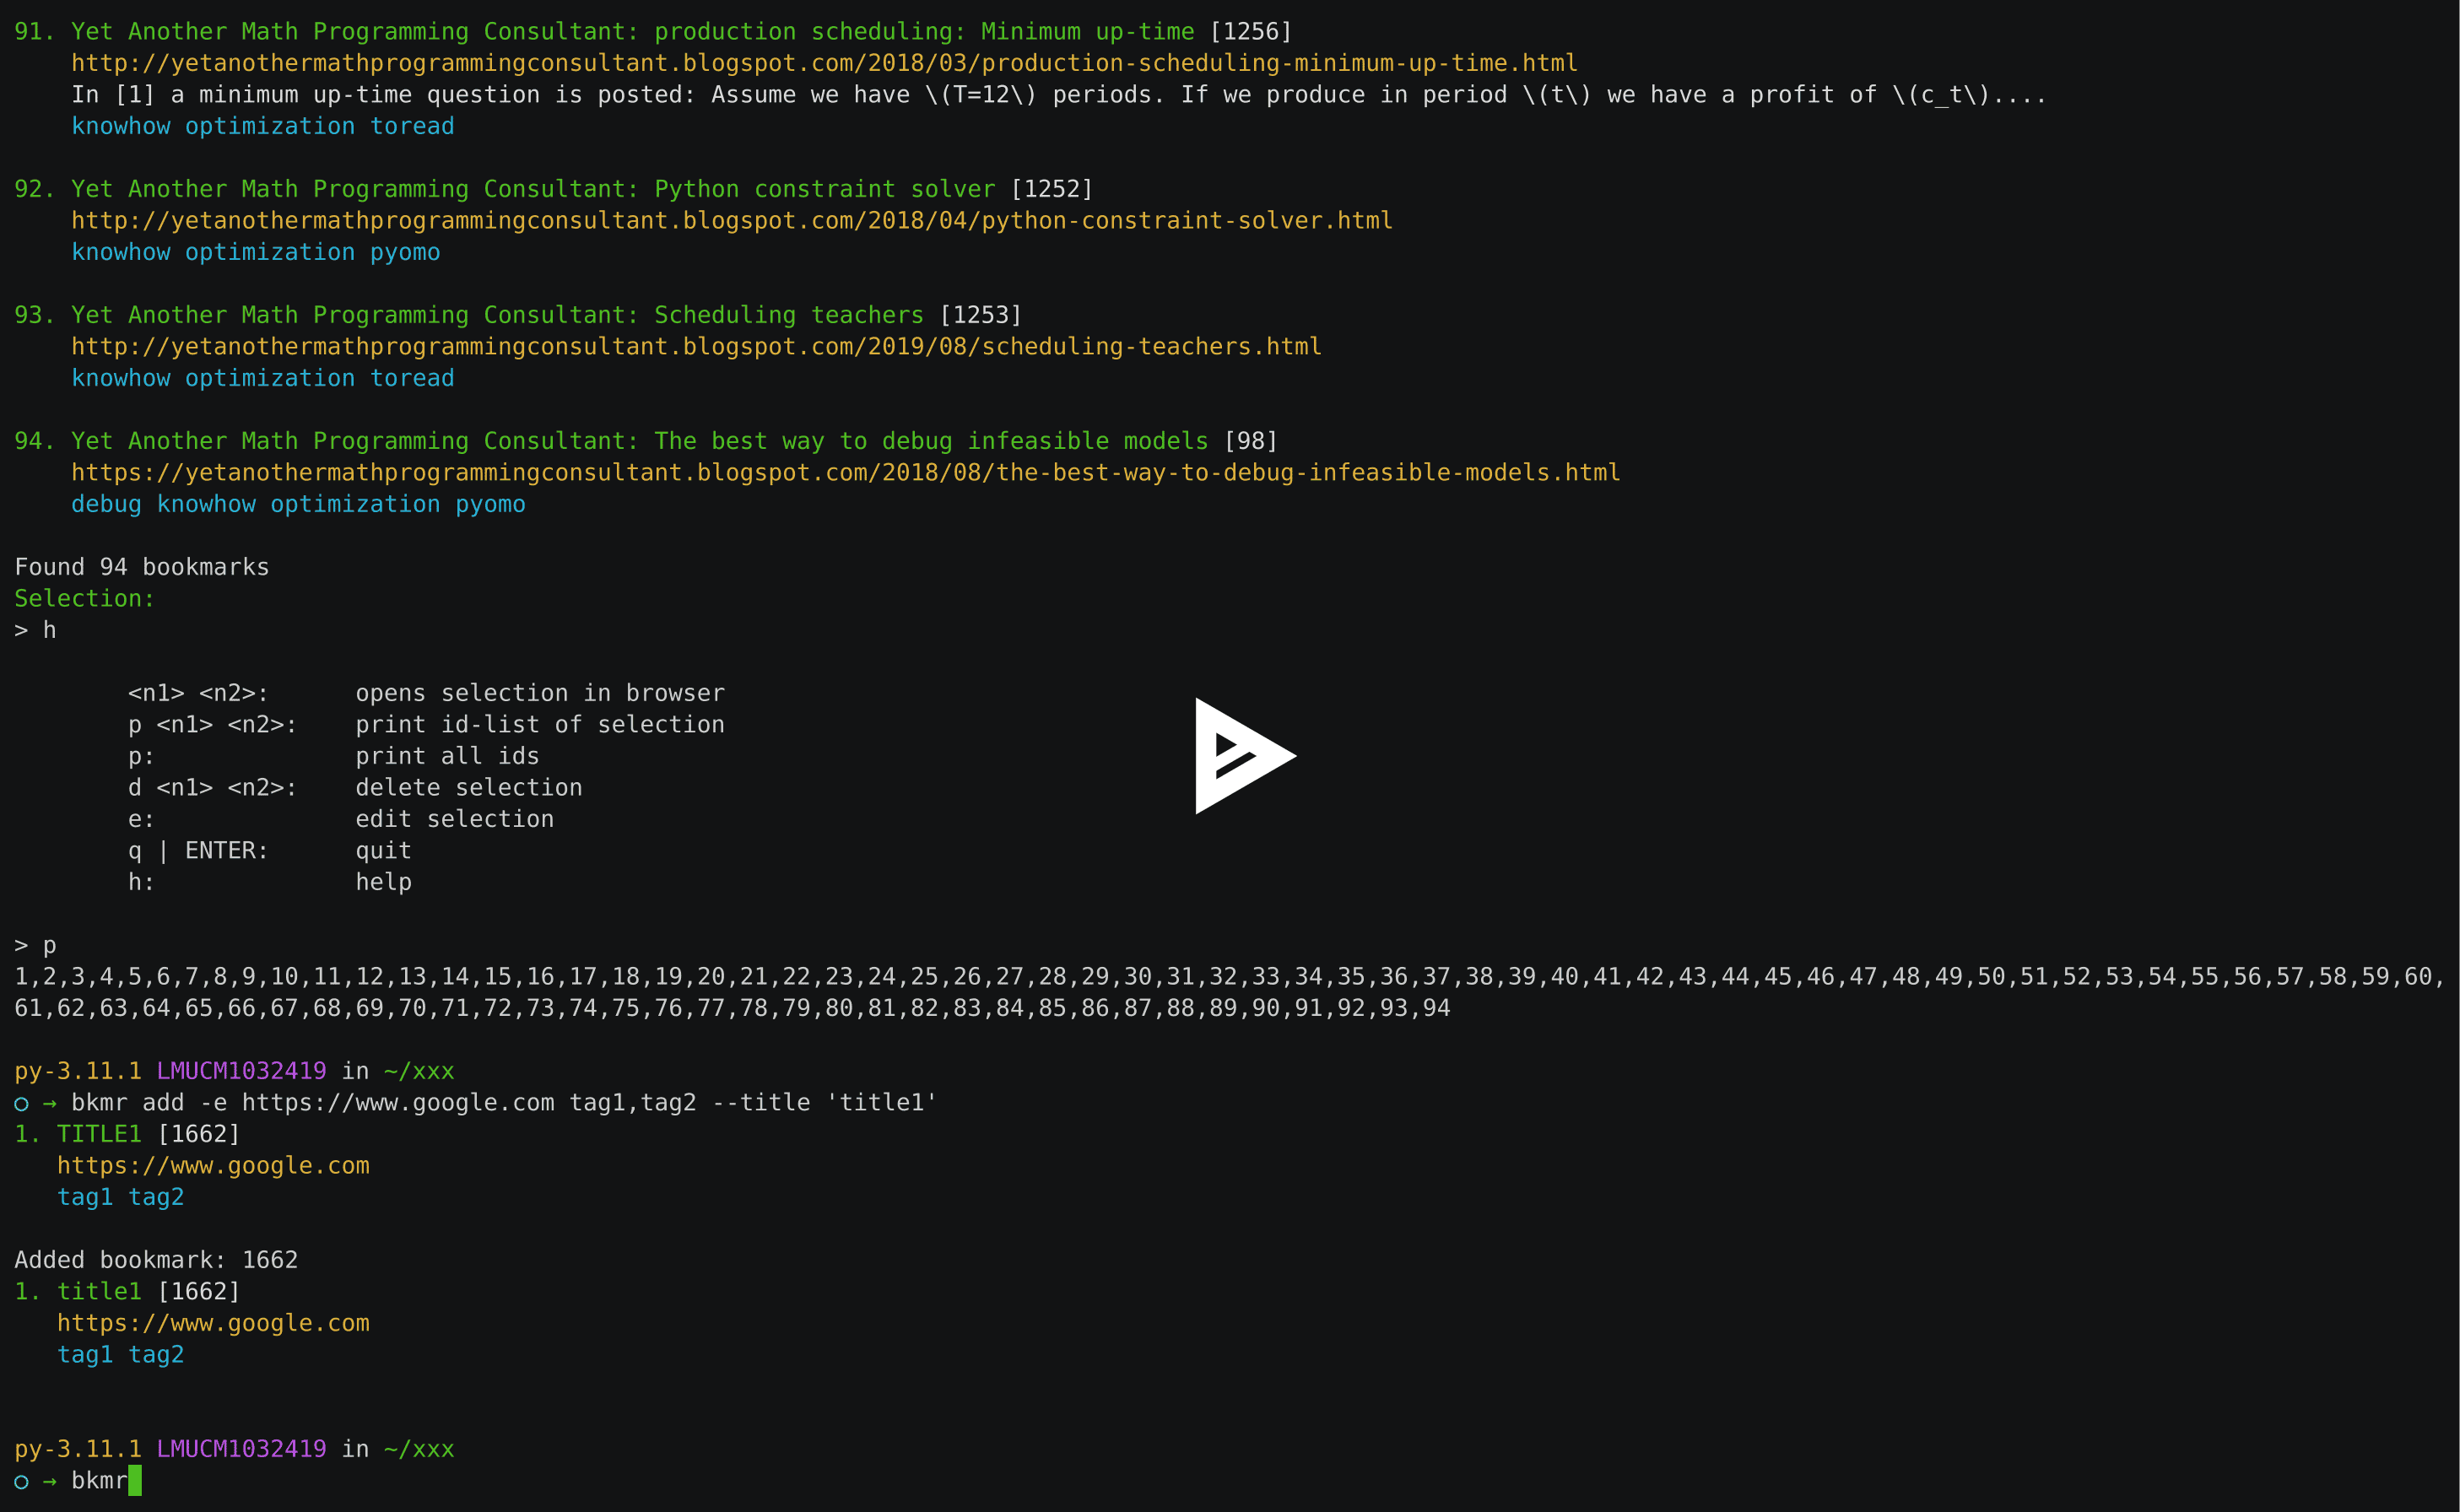The width and height of the screenshot is (2460, 1512).
Task: Click the bkmr logo watermark
Action: click(1243, 757)
